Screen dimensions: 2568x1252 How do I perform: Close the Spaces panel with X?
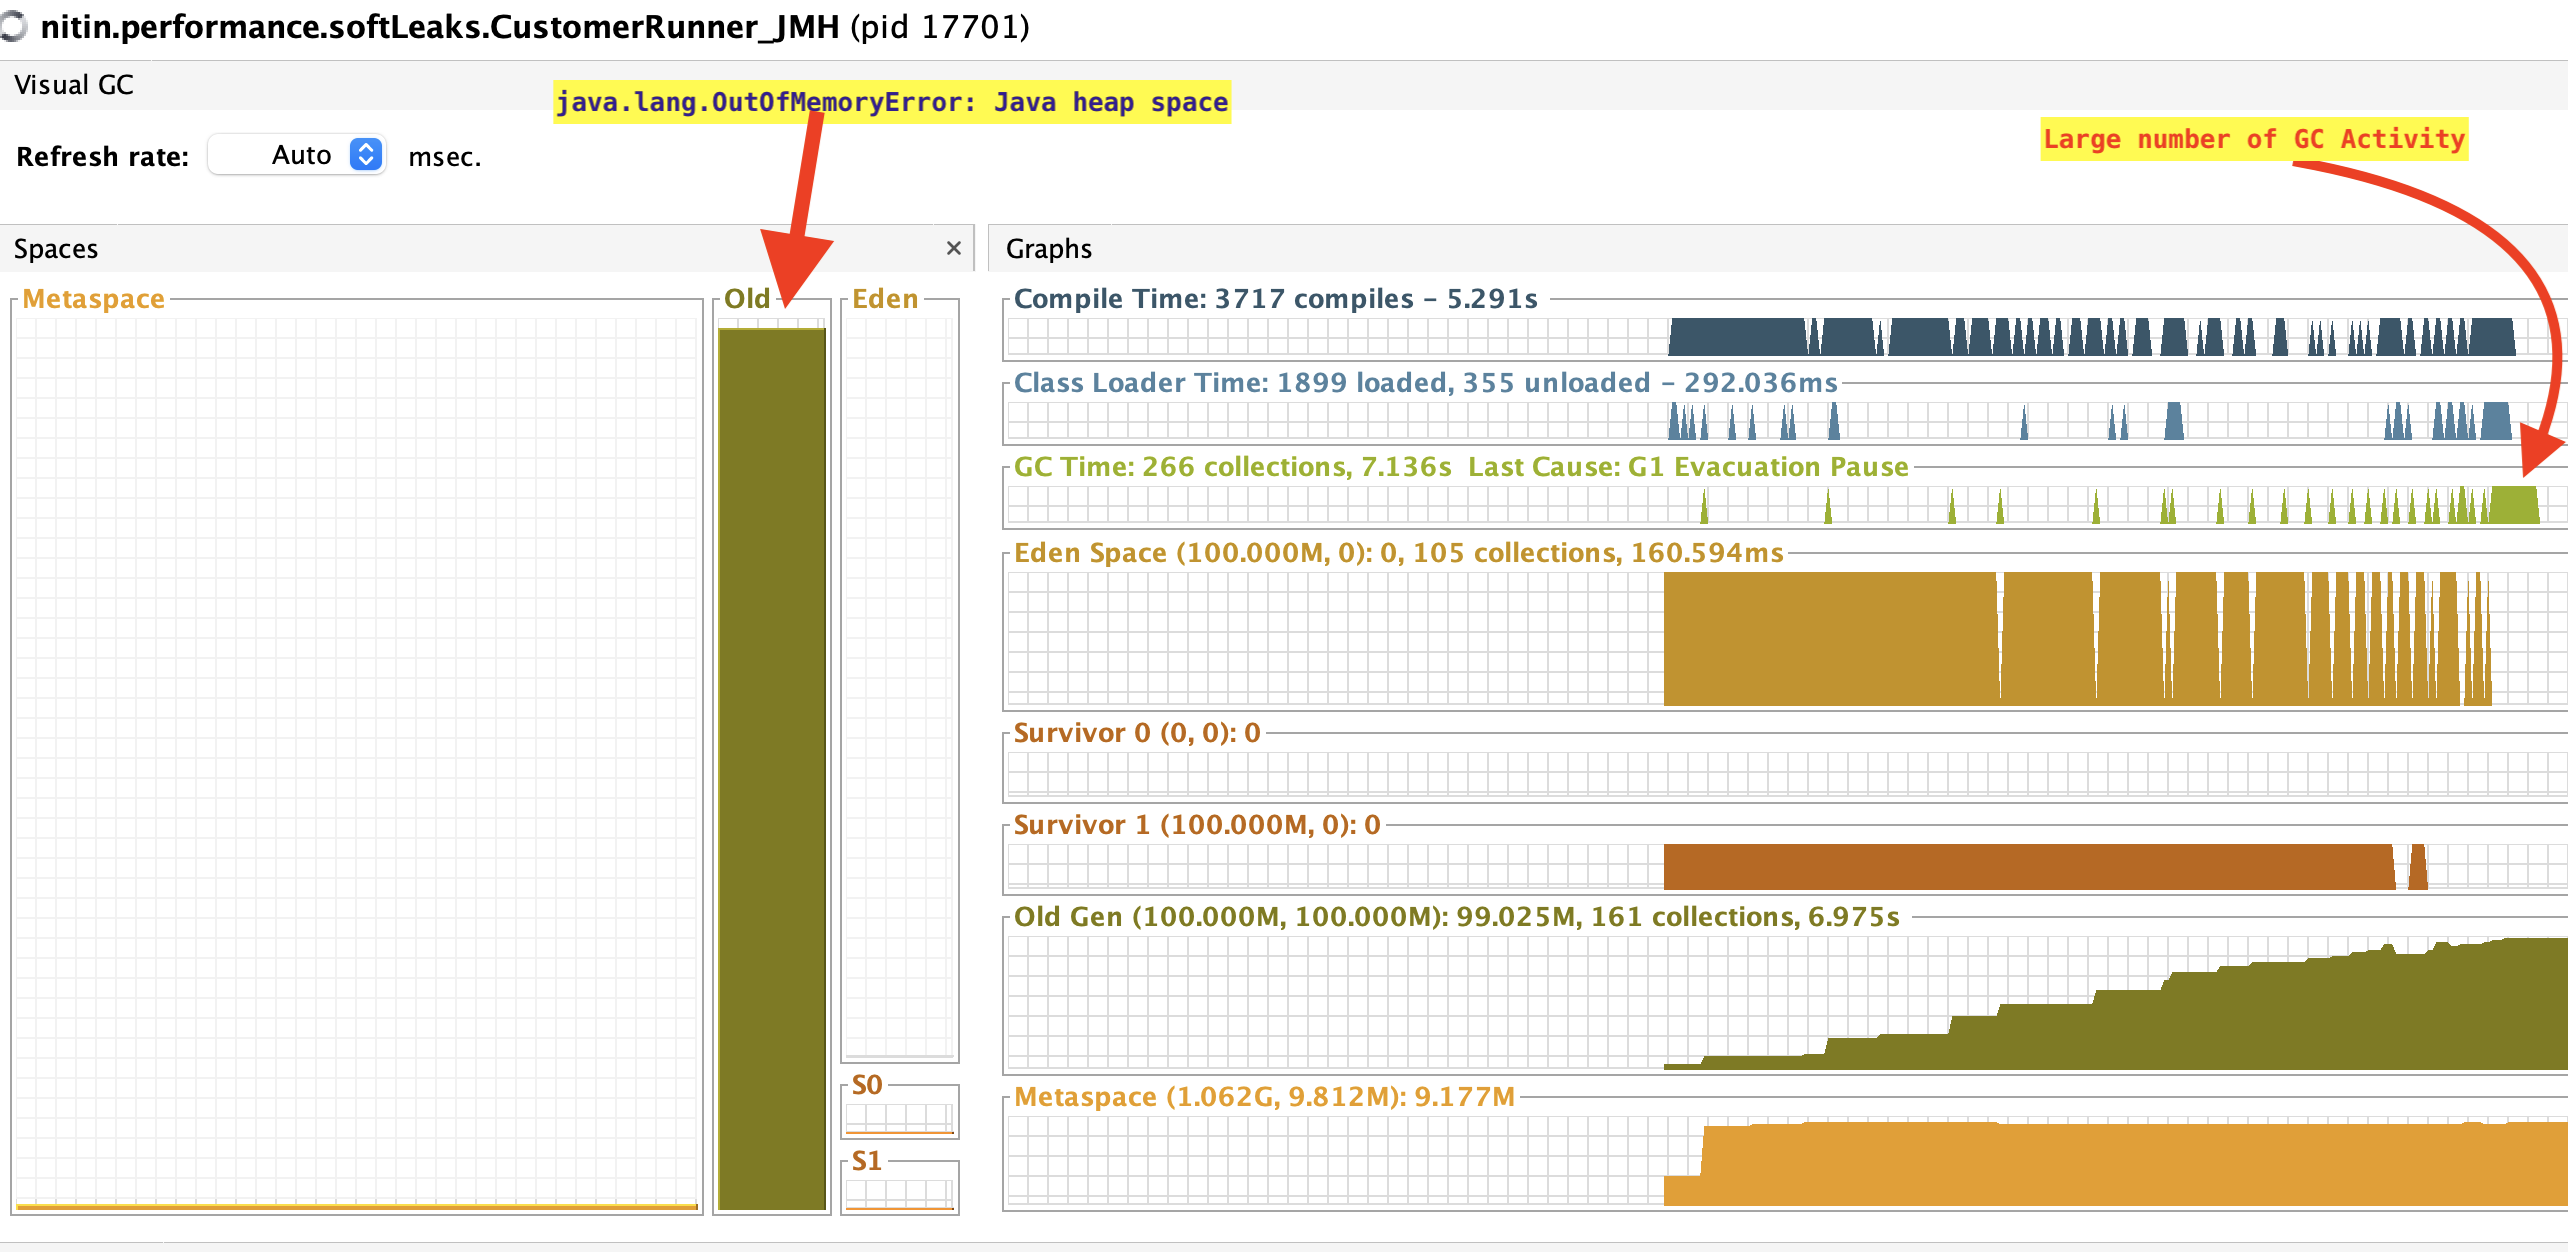pos(953,248)
